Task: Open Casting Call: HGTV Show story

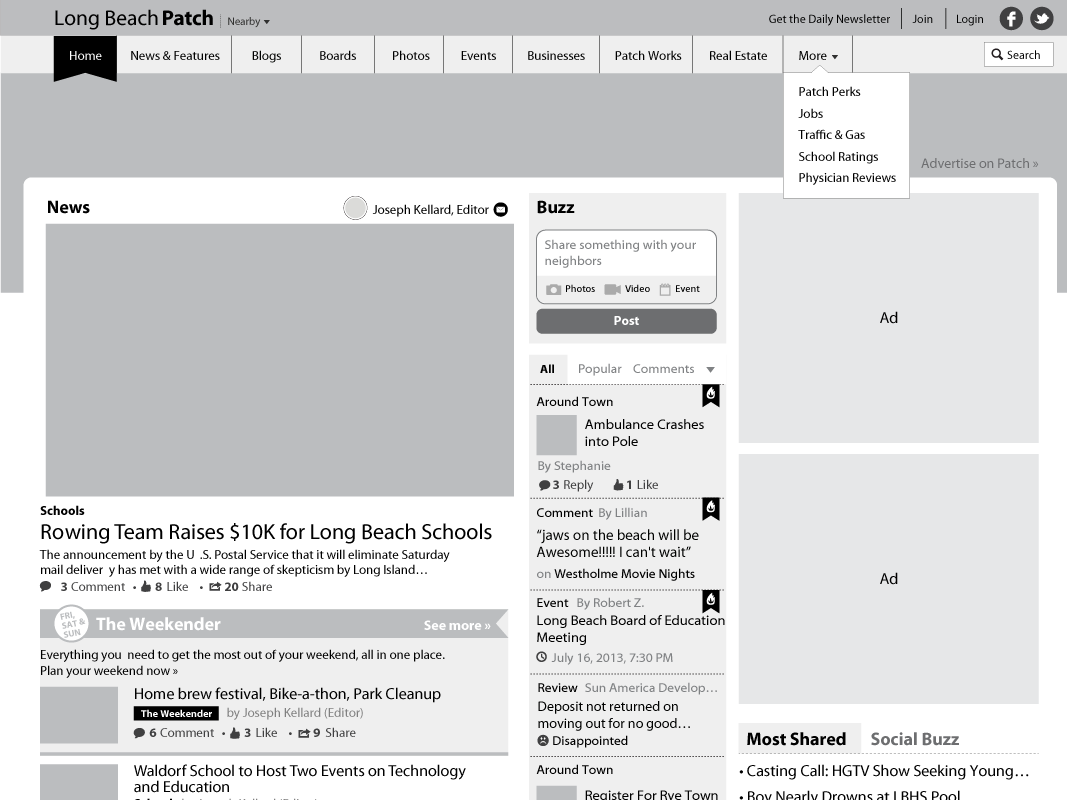Action: pos(887,771)
